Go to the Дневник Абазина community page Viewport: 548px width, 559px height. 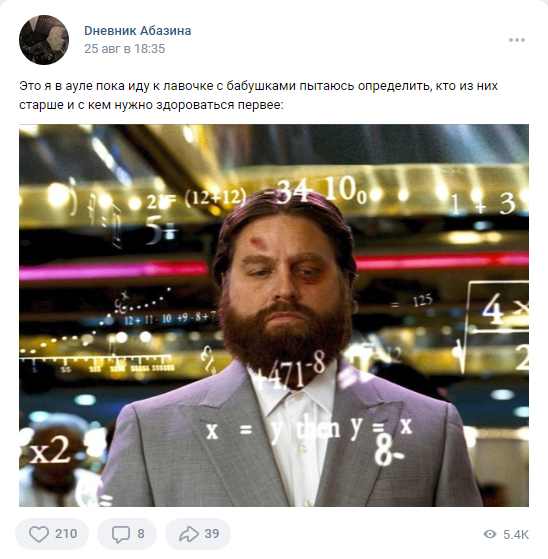coord(138,31)
